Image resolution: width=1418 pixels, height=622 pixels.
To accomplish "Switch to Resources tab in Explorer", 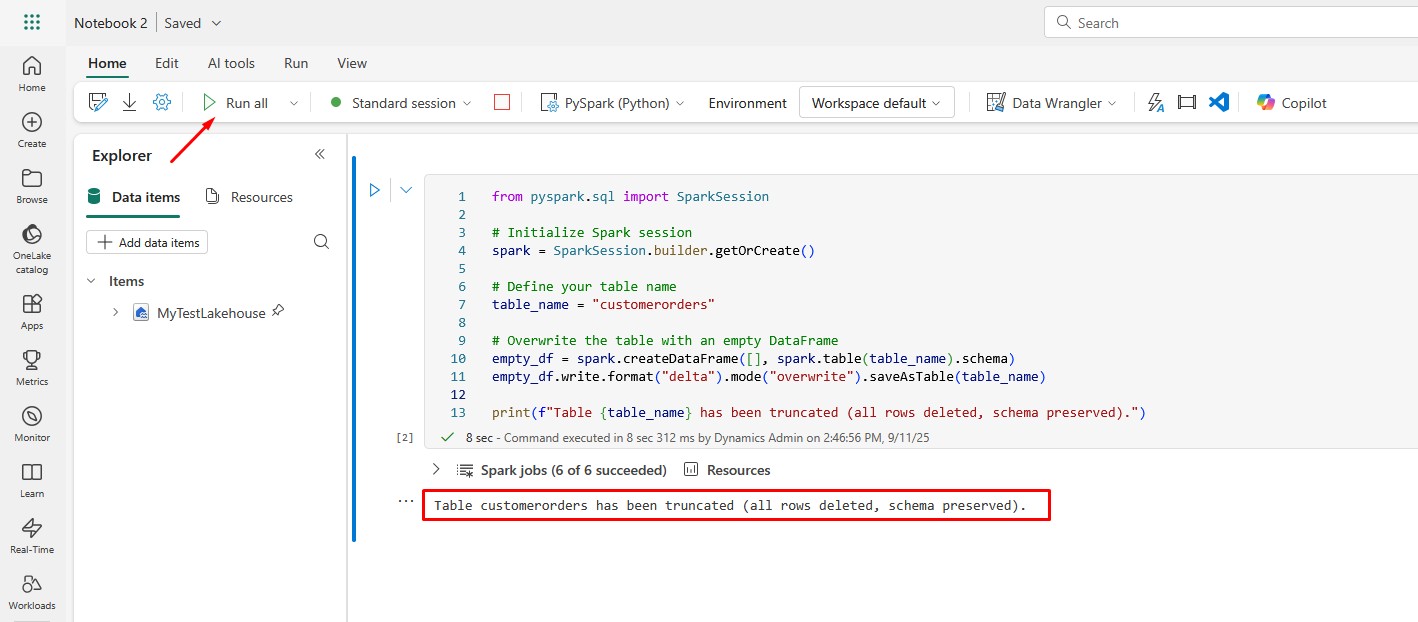I will [x=249, y=197].
